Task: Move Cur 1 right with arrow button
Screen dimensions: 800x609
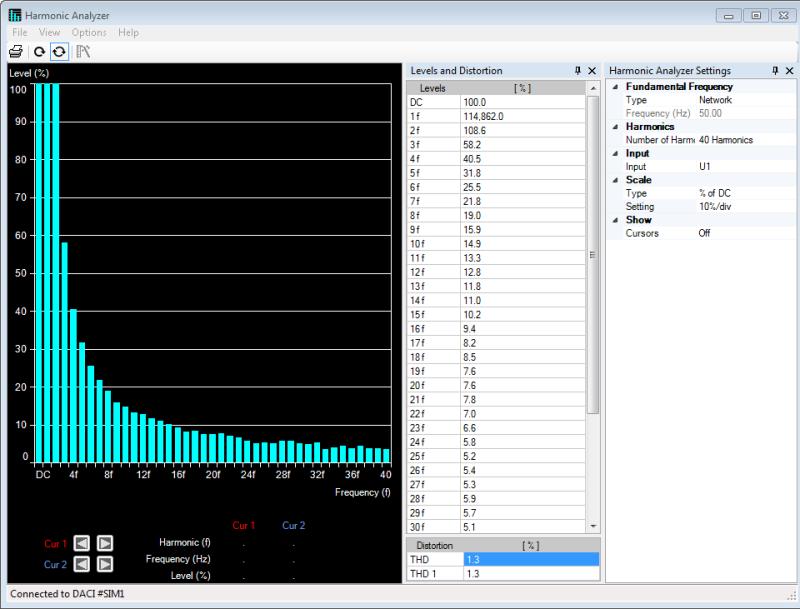Action: point(105,543)
